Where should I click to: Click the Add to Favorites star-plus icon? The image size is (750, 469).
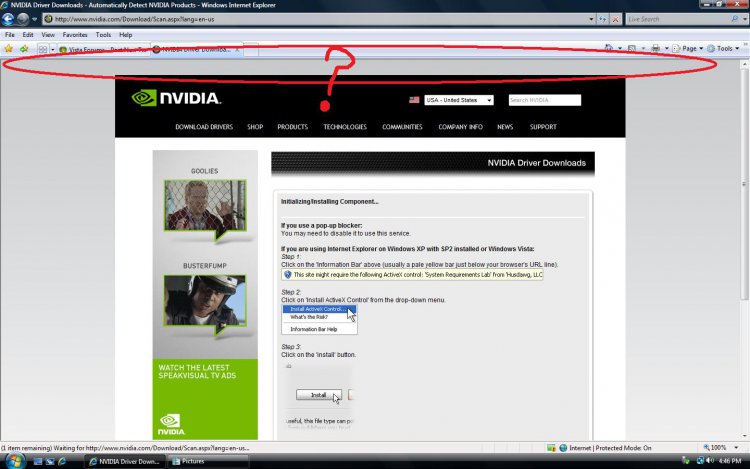click(x=23, y=49)
